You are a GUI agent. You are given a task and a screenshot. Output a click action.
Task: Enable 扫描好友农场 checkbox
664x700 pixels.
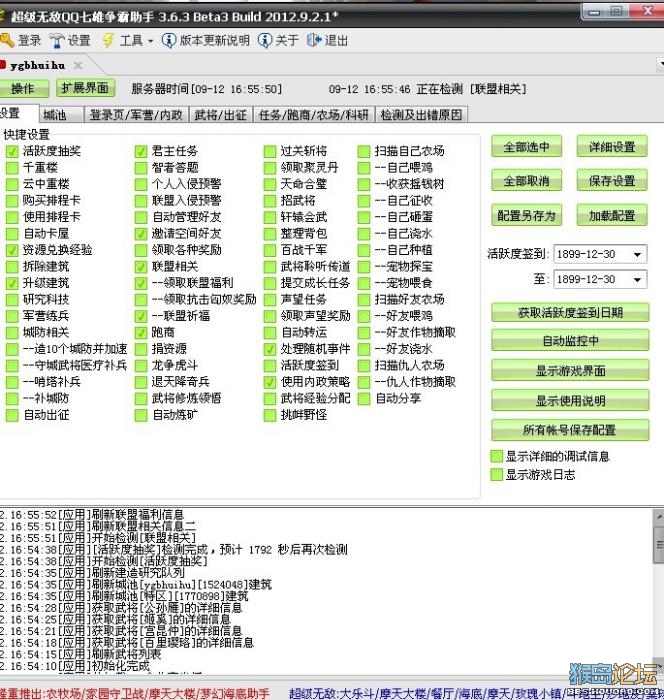coord(364,300)
